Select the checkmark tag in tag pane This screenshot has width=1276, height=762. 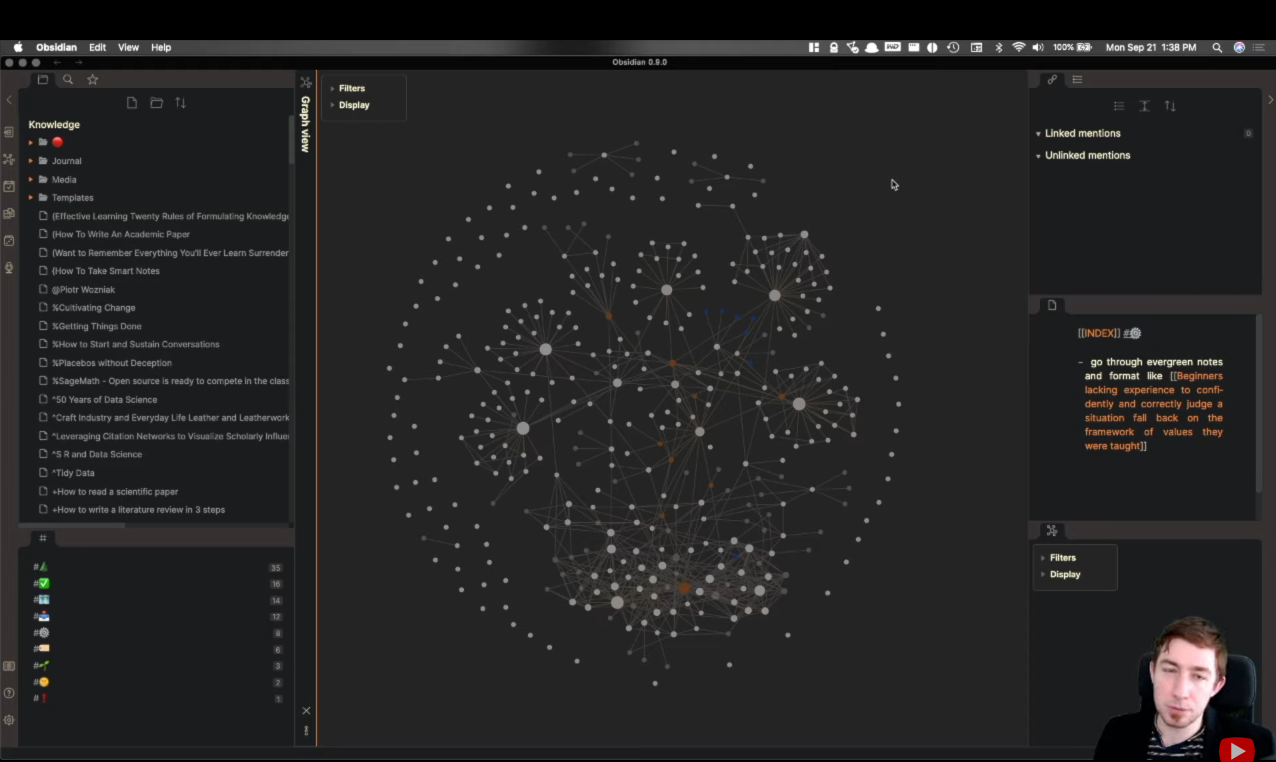41,583
